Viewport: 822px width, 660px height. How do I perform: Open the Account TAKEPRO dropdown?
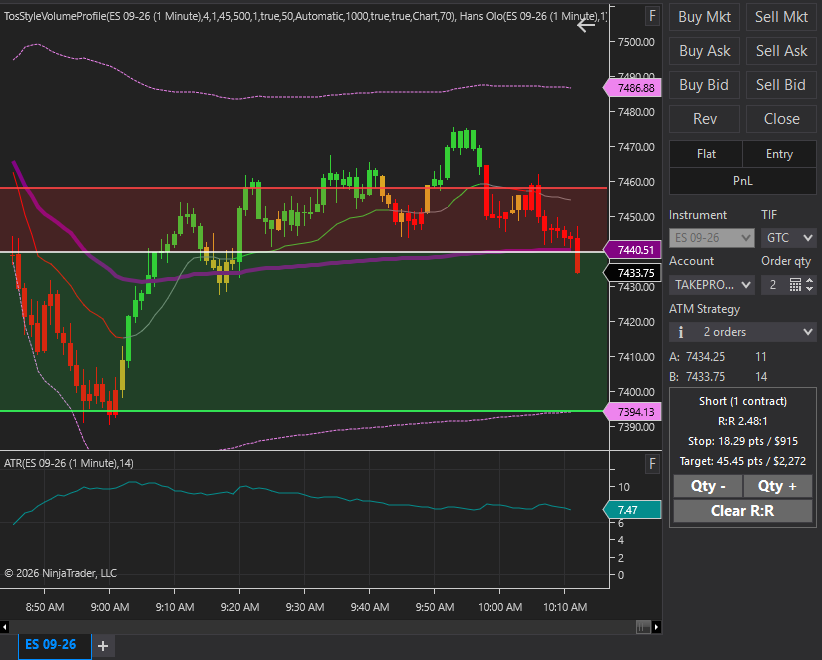(711, 285)
